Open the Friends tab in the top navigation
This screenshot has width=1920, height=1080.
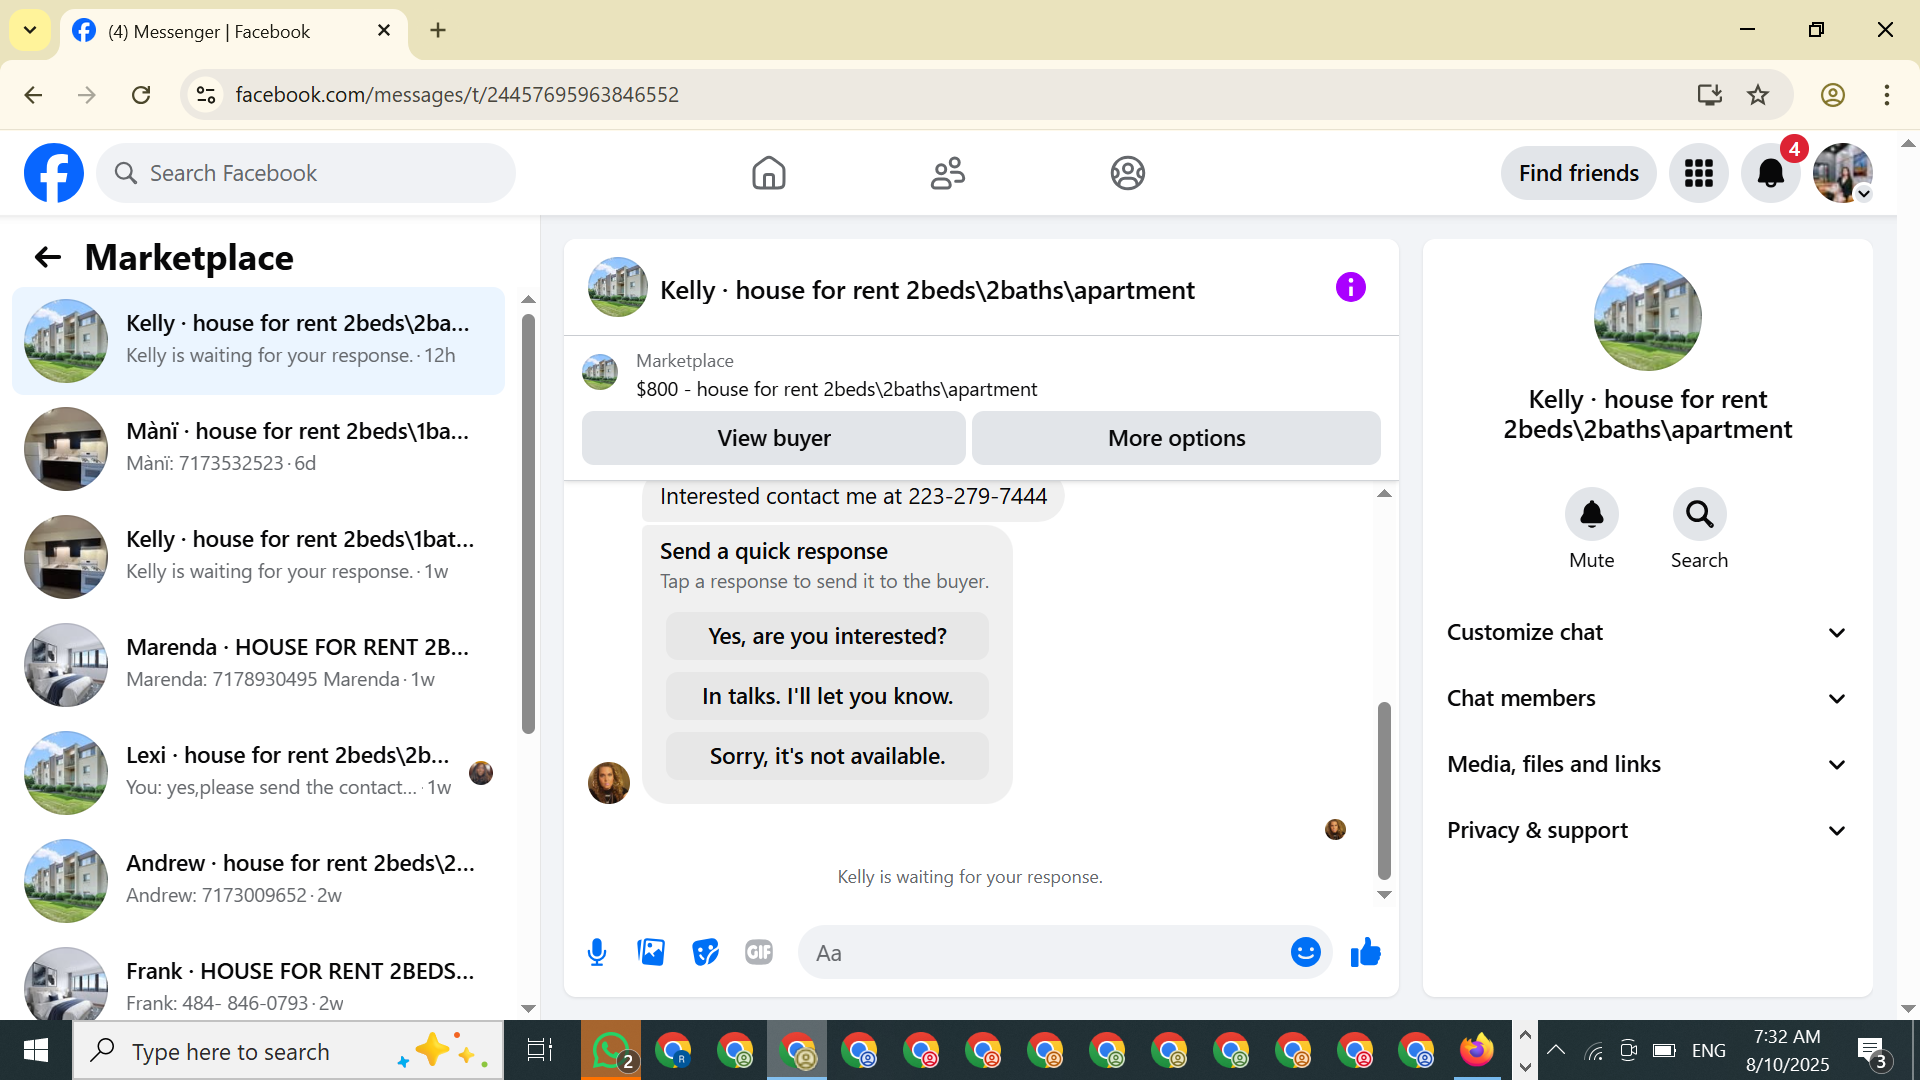pos(947,174)
